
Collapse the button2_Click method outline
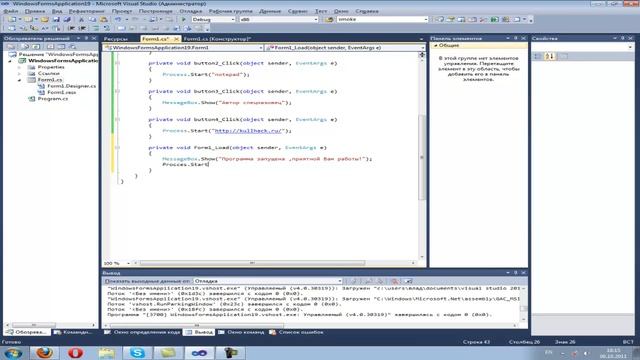(x=118, y=63)
